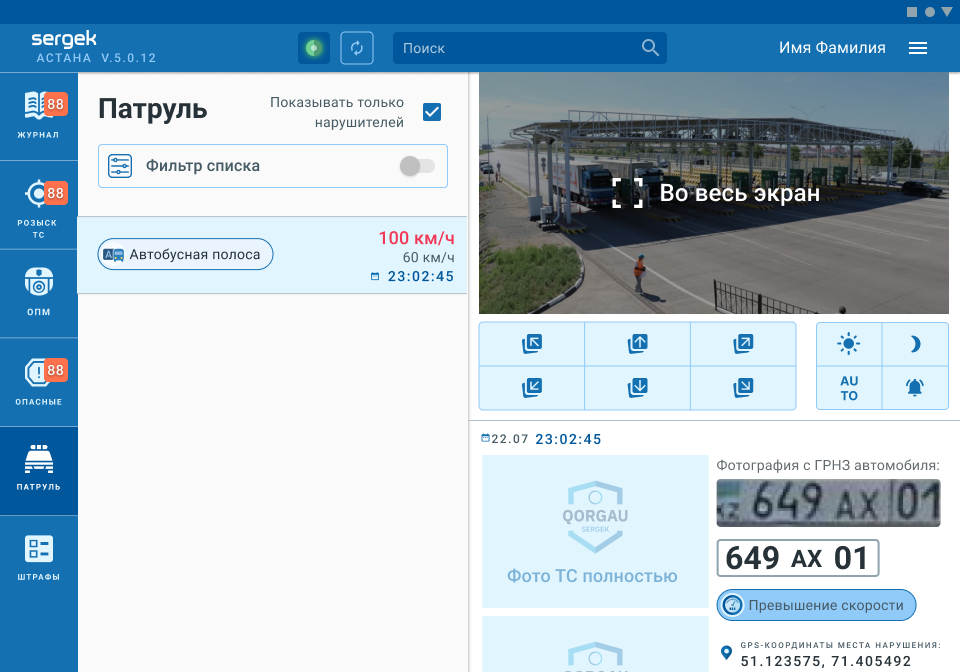The image size is (960, 672).
Task: Move camera downward with center-bottom arrow
Action: tap(637, 387)
